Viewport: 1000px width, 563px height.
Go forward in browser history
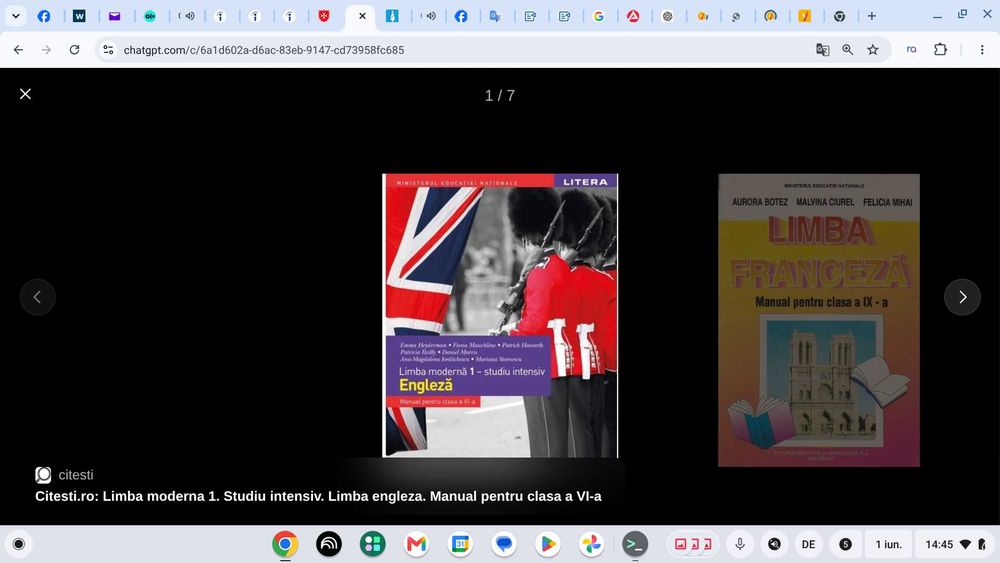coord(46,50)
